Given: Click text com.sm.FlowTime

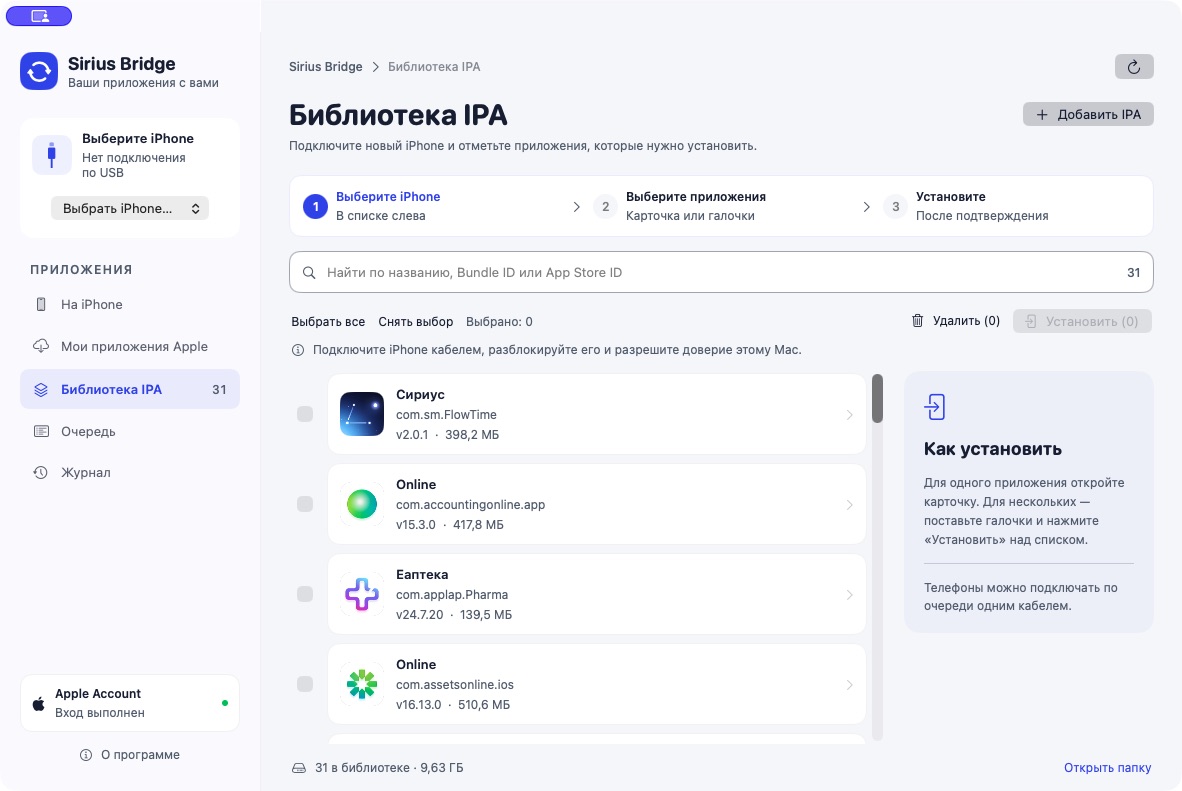Looking at the screenshot, I should point(446,415).
